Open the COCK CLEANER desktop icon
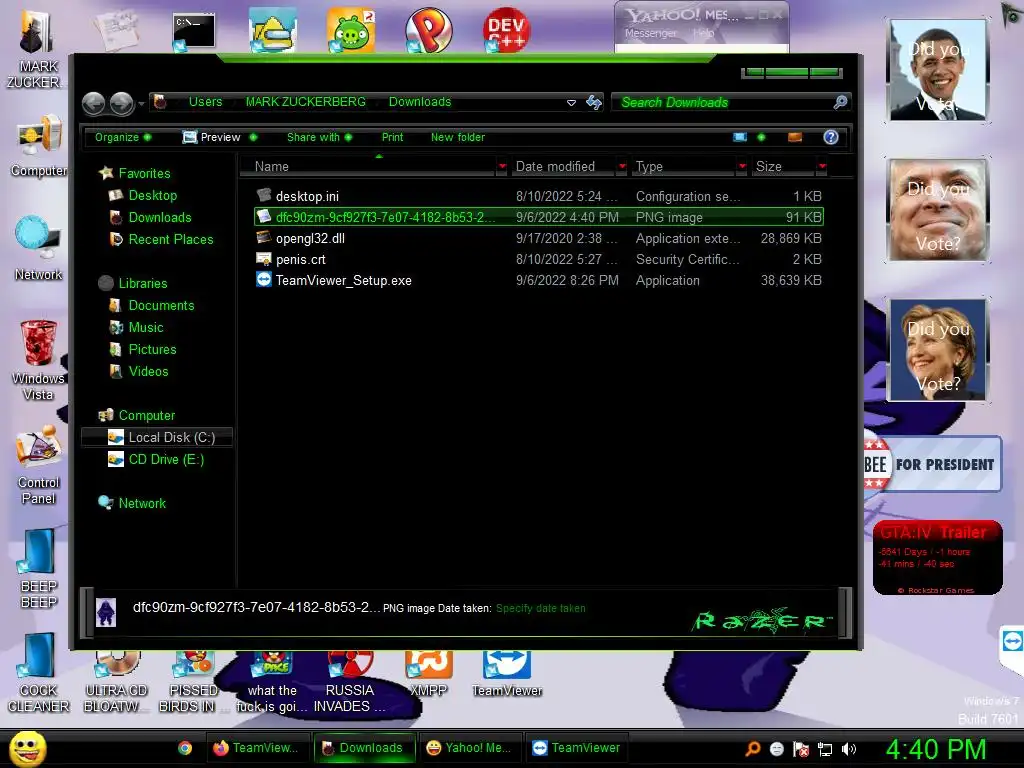 (x=39, y=673)
